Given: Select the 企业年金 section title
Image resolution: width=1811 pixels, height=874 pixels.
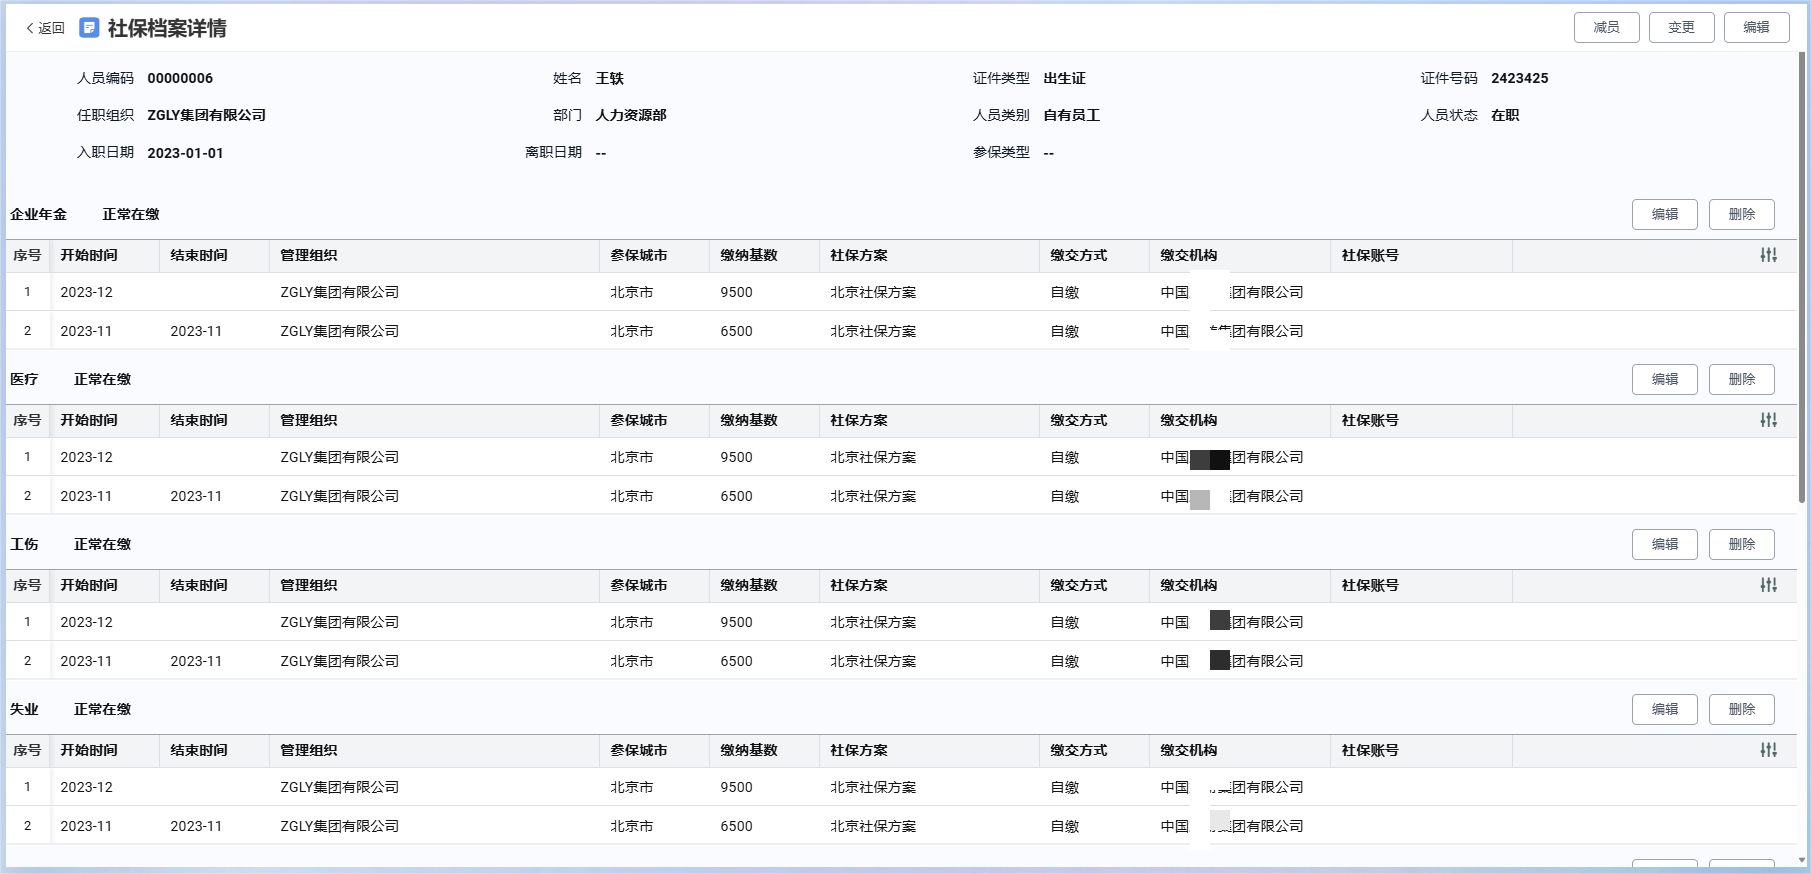Looking at the screenshot, I should tap(38, 214).
